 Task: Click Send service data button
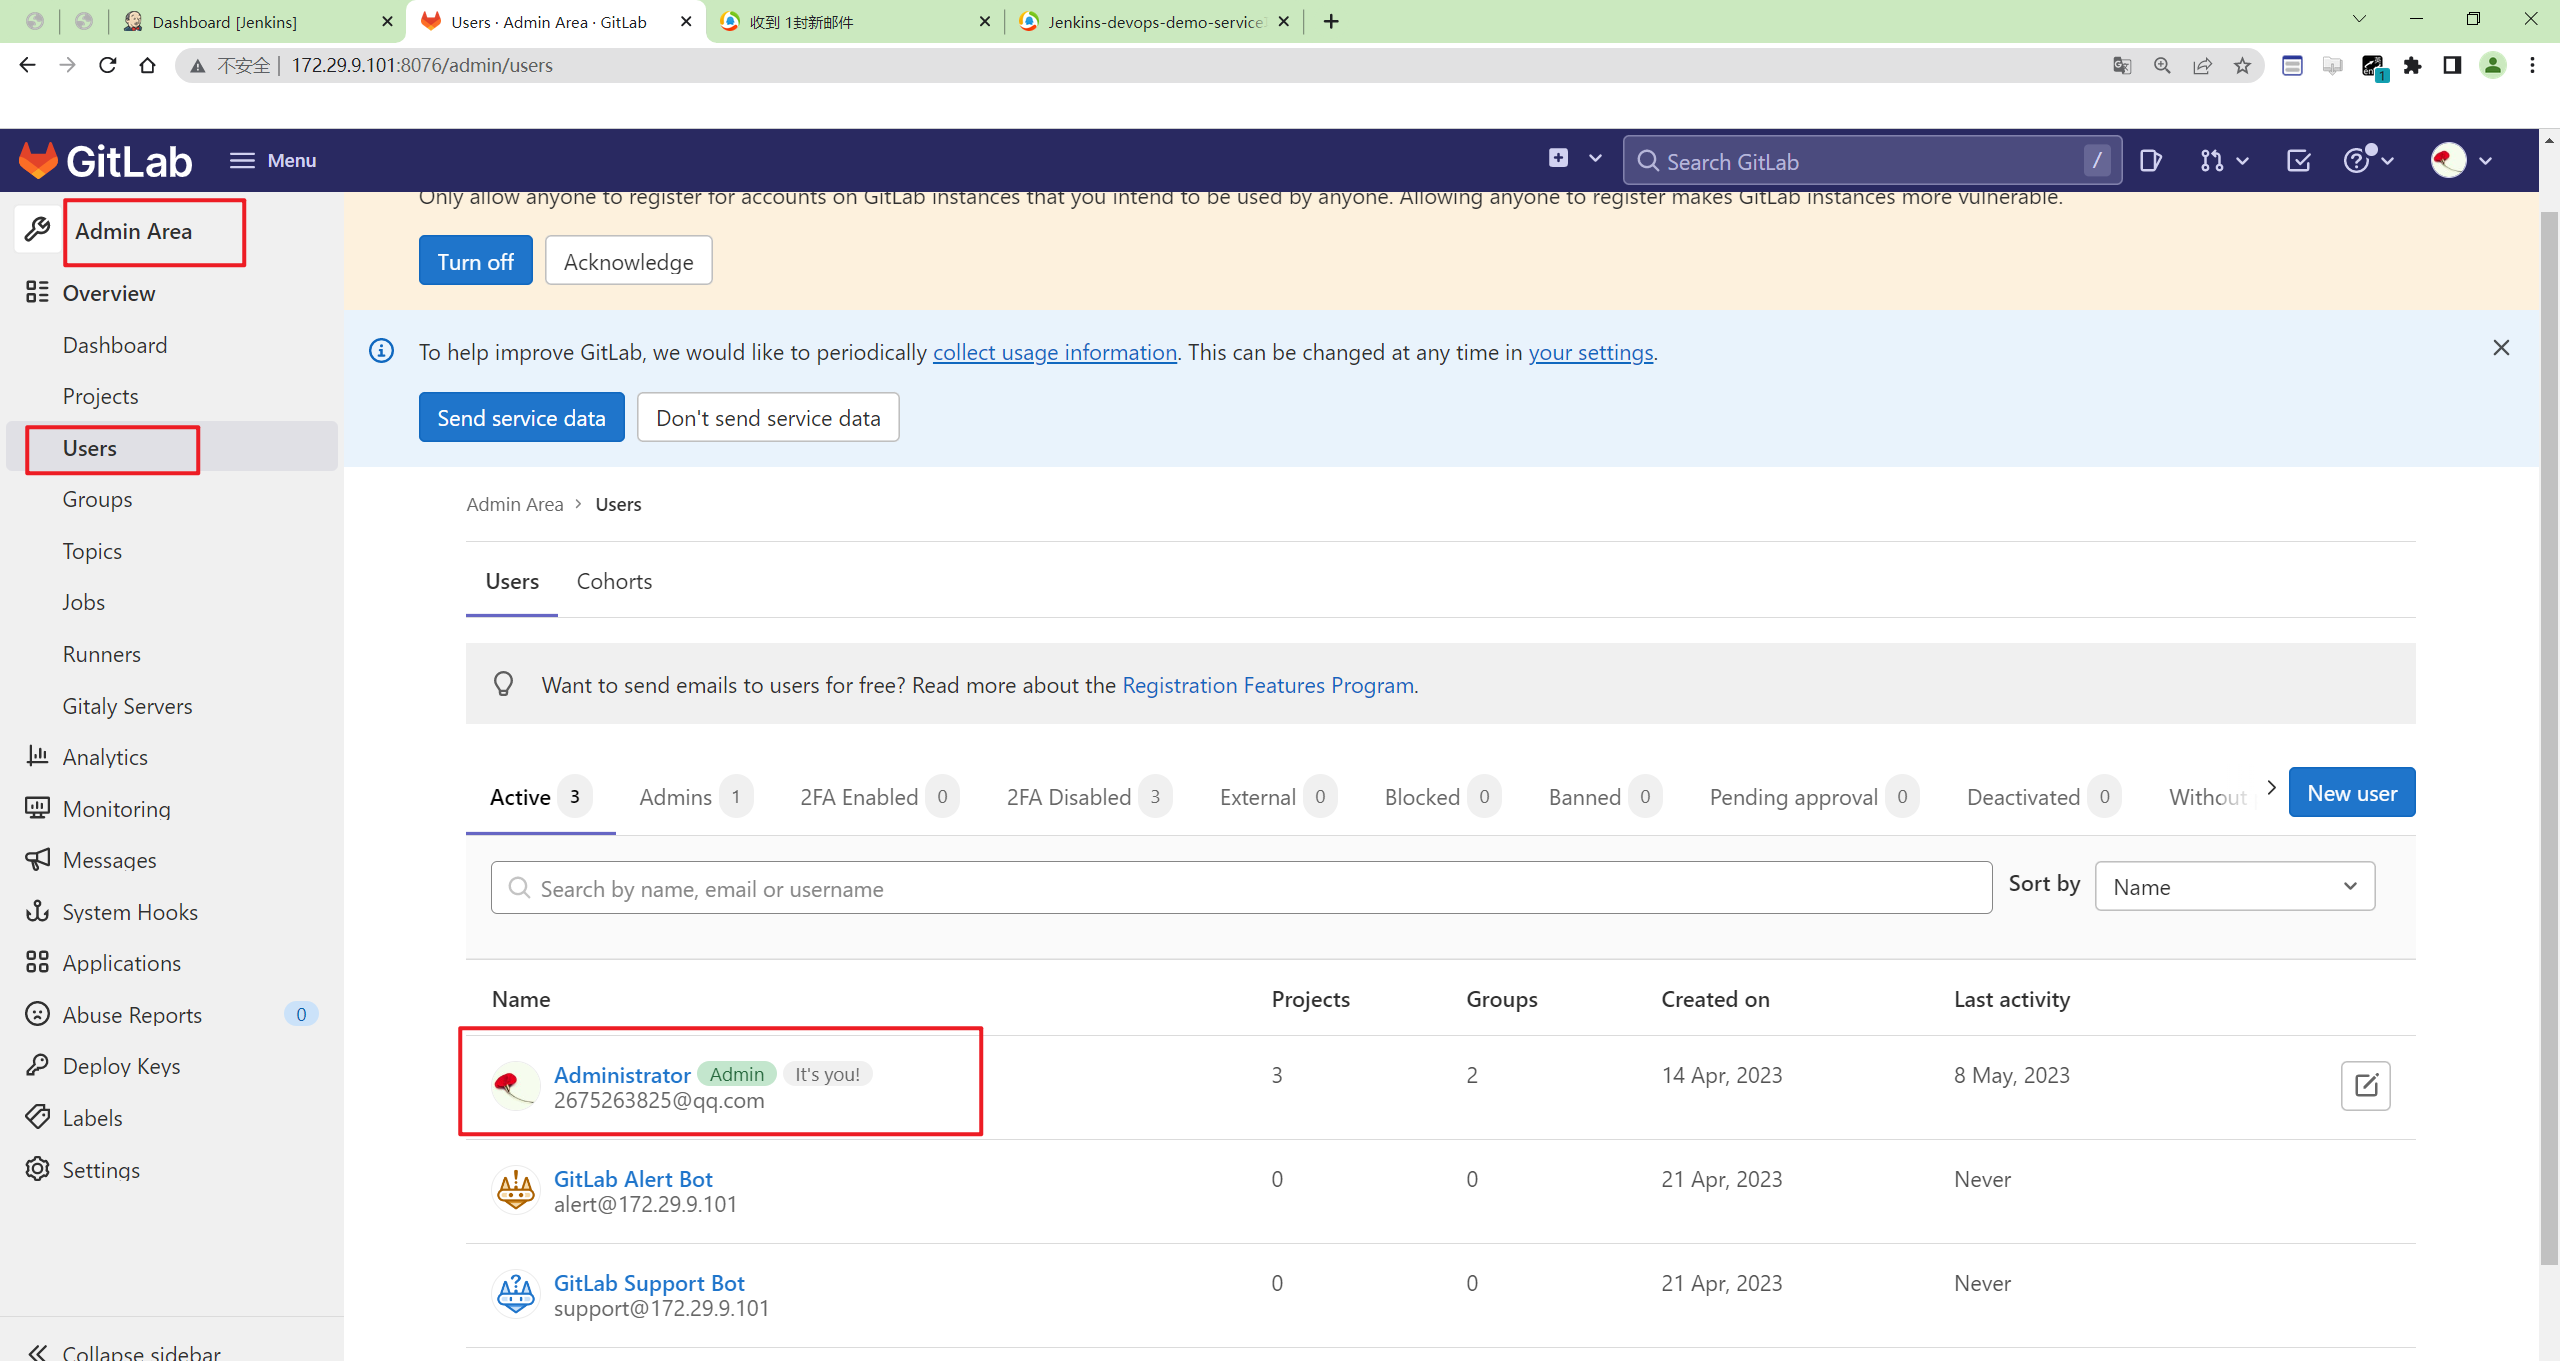(x=522, y=417)
